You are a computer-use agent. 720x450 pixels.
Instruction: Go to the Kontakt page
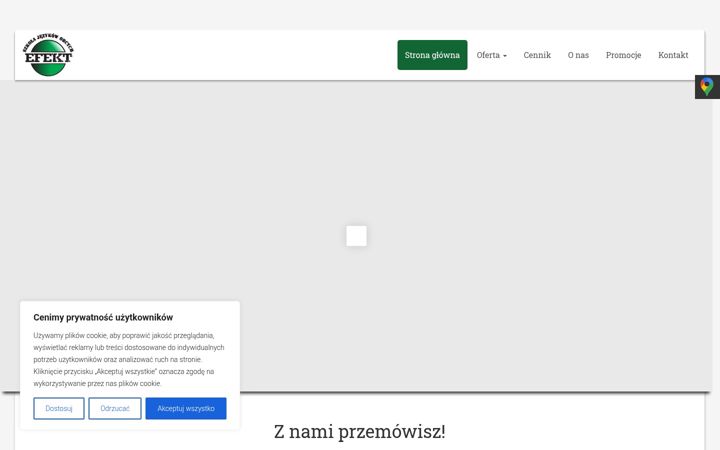[673, 55]
